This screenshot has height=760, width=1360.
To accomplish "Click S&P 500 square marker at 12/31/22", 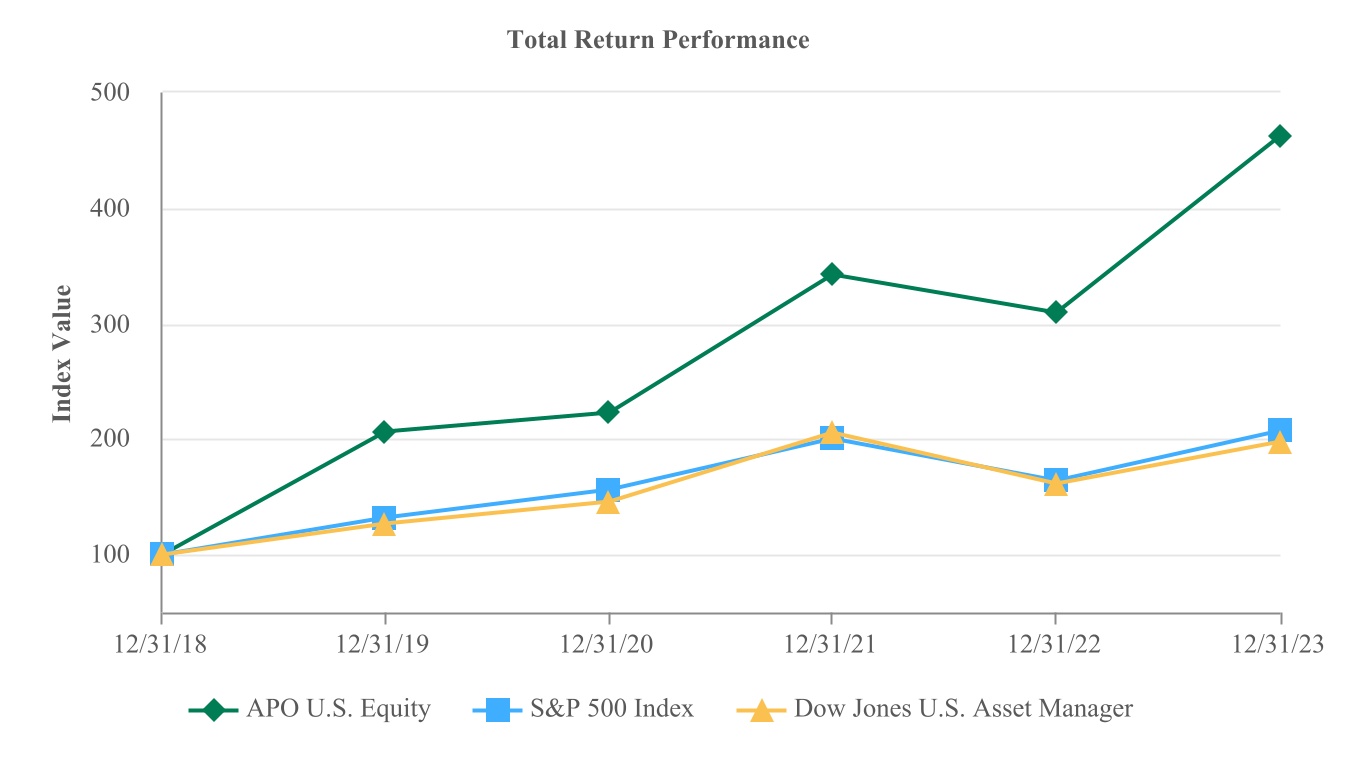I will (x=1056, y=480).
